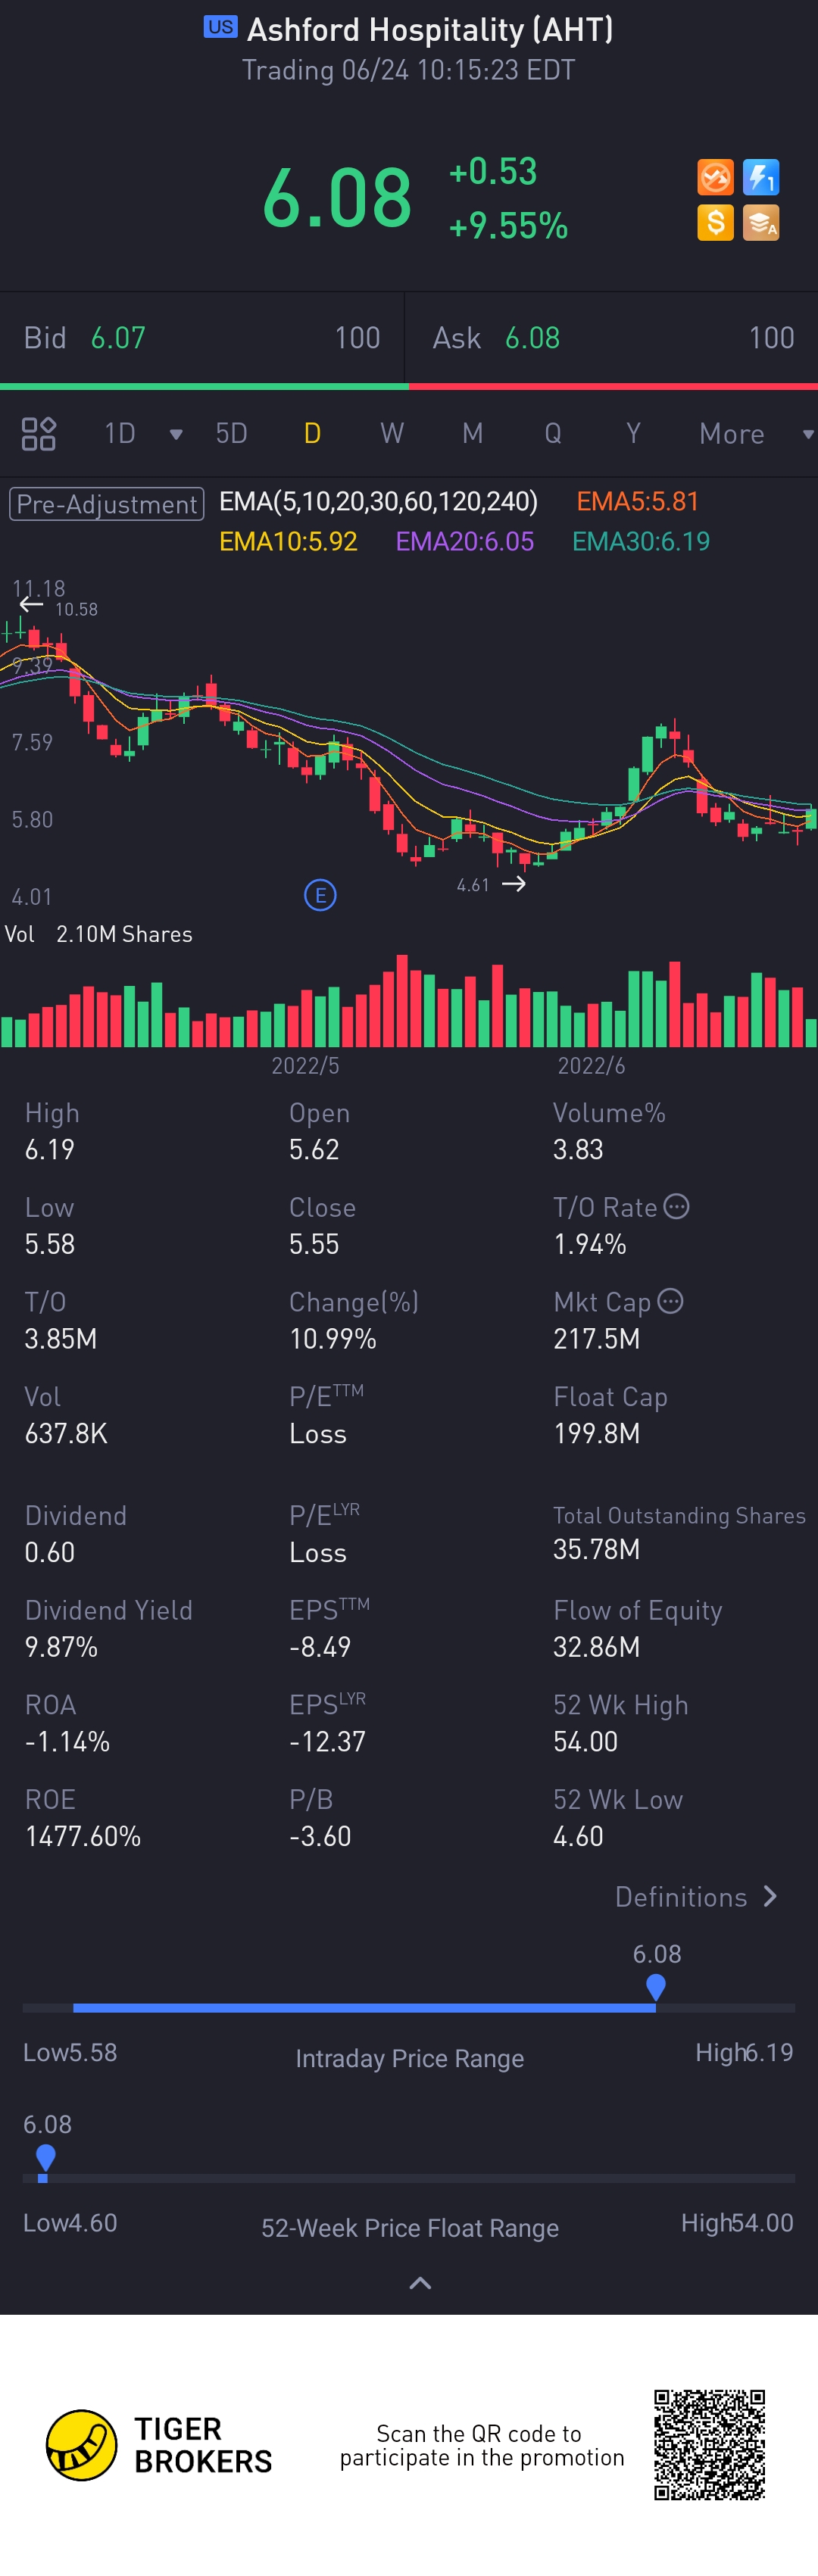Screen dimensions: 818x2576
Task: Tap Scan the QR code promotion text
Action: tap(482, 2446)
